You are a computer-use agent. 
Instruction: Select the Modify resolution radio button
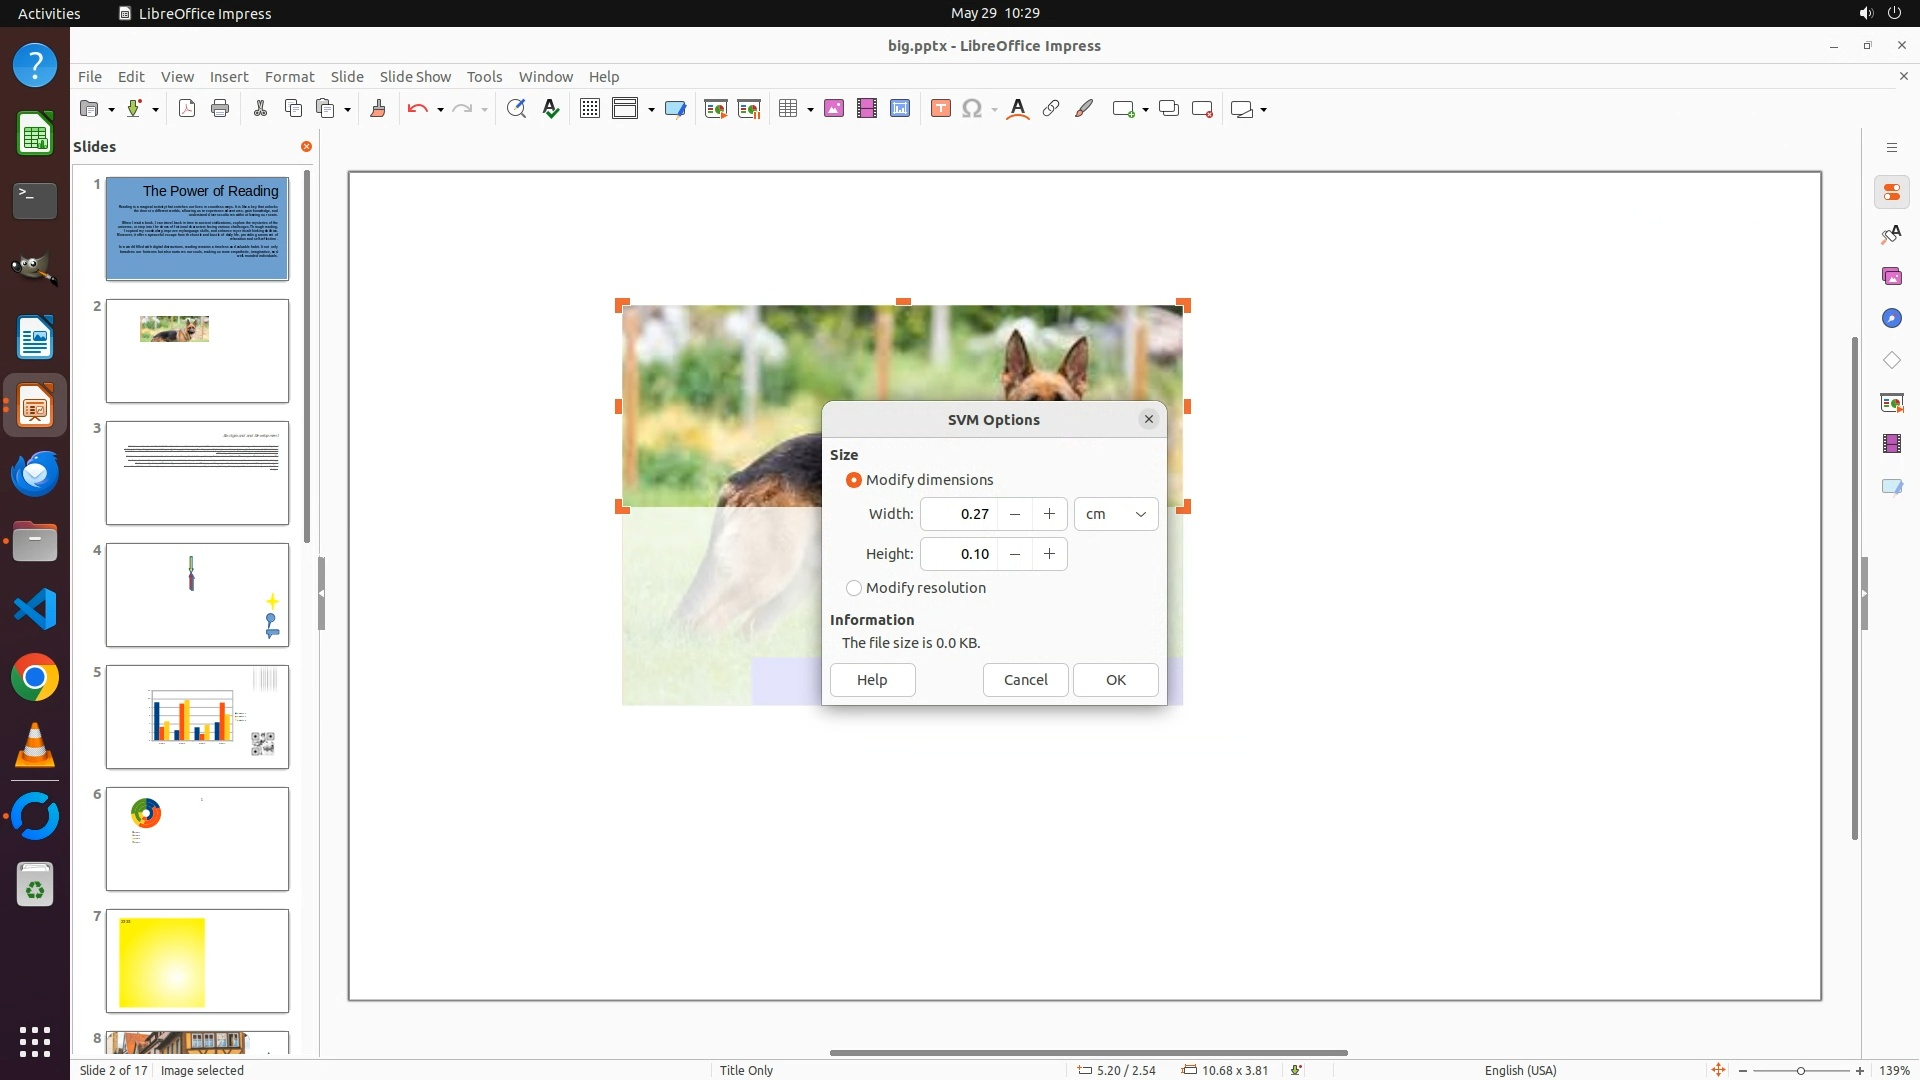(x=854, y=588)
